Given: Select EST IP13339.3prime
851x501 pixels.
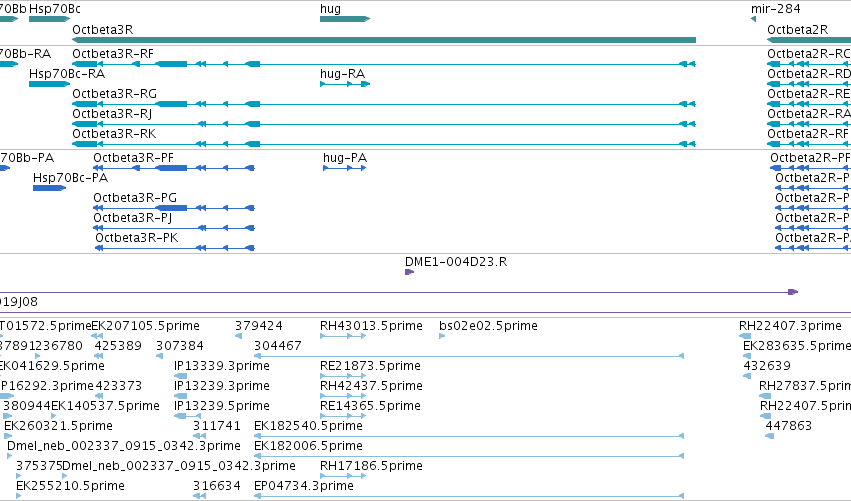Looking at the screenshot, I should pyautogui.click(x=221, y=366).
